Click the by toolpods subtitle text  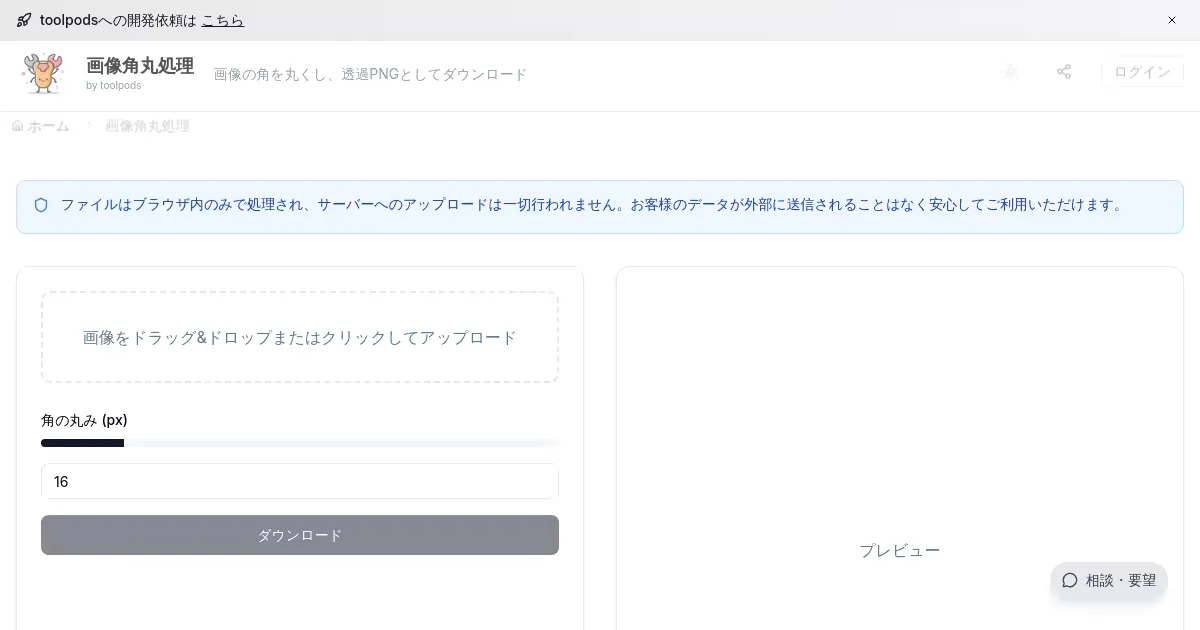pos(113,86)
